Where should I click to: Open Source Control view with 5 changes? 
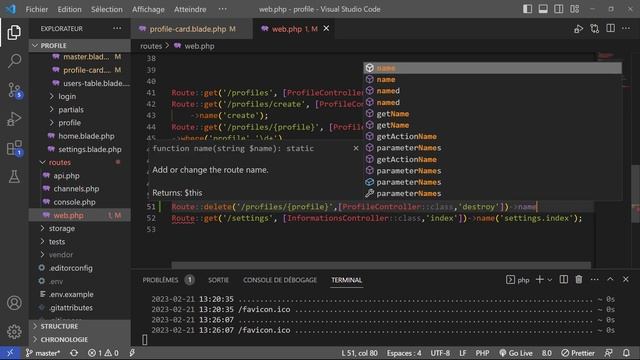(14, 90)
